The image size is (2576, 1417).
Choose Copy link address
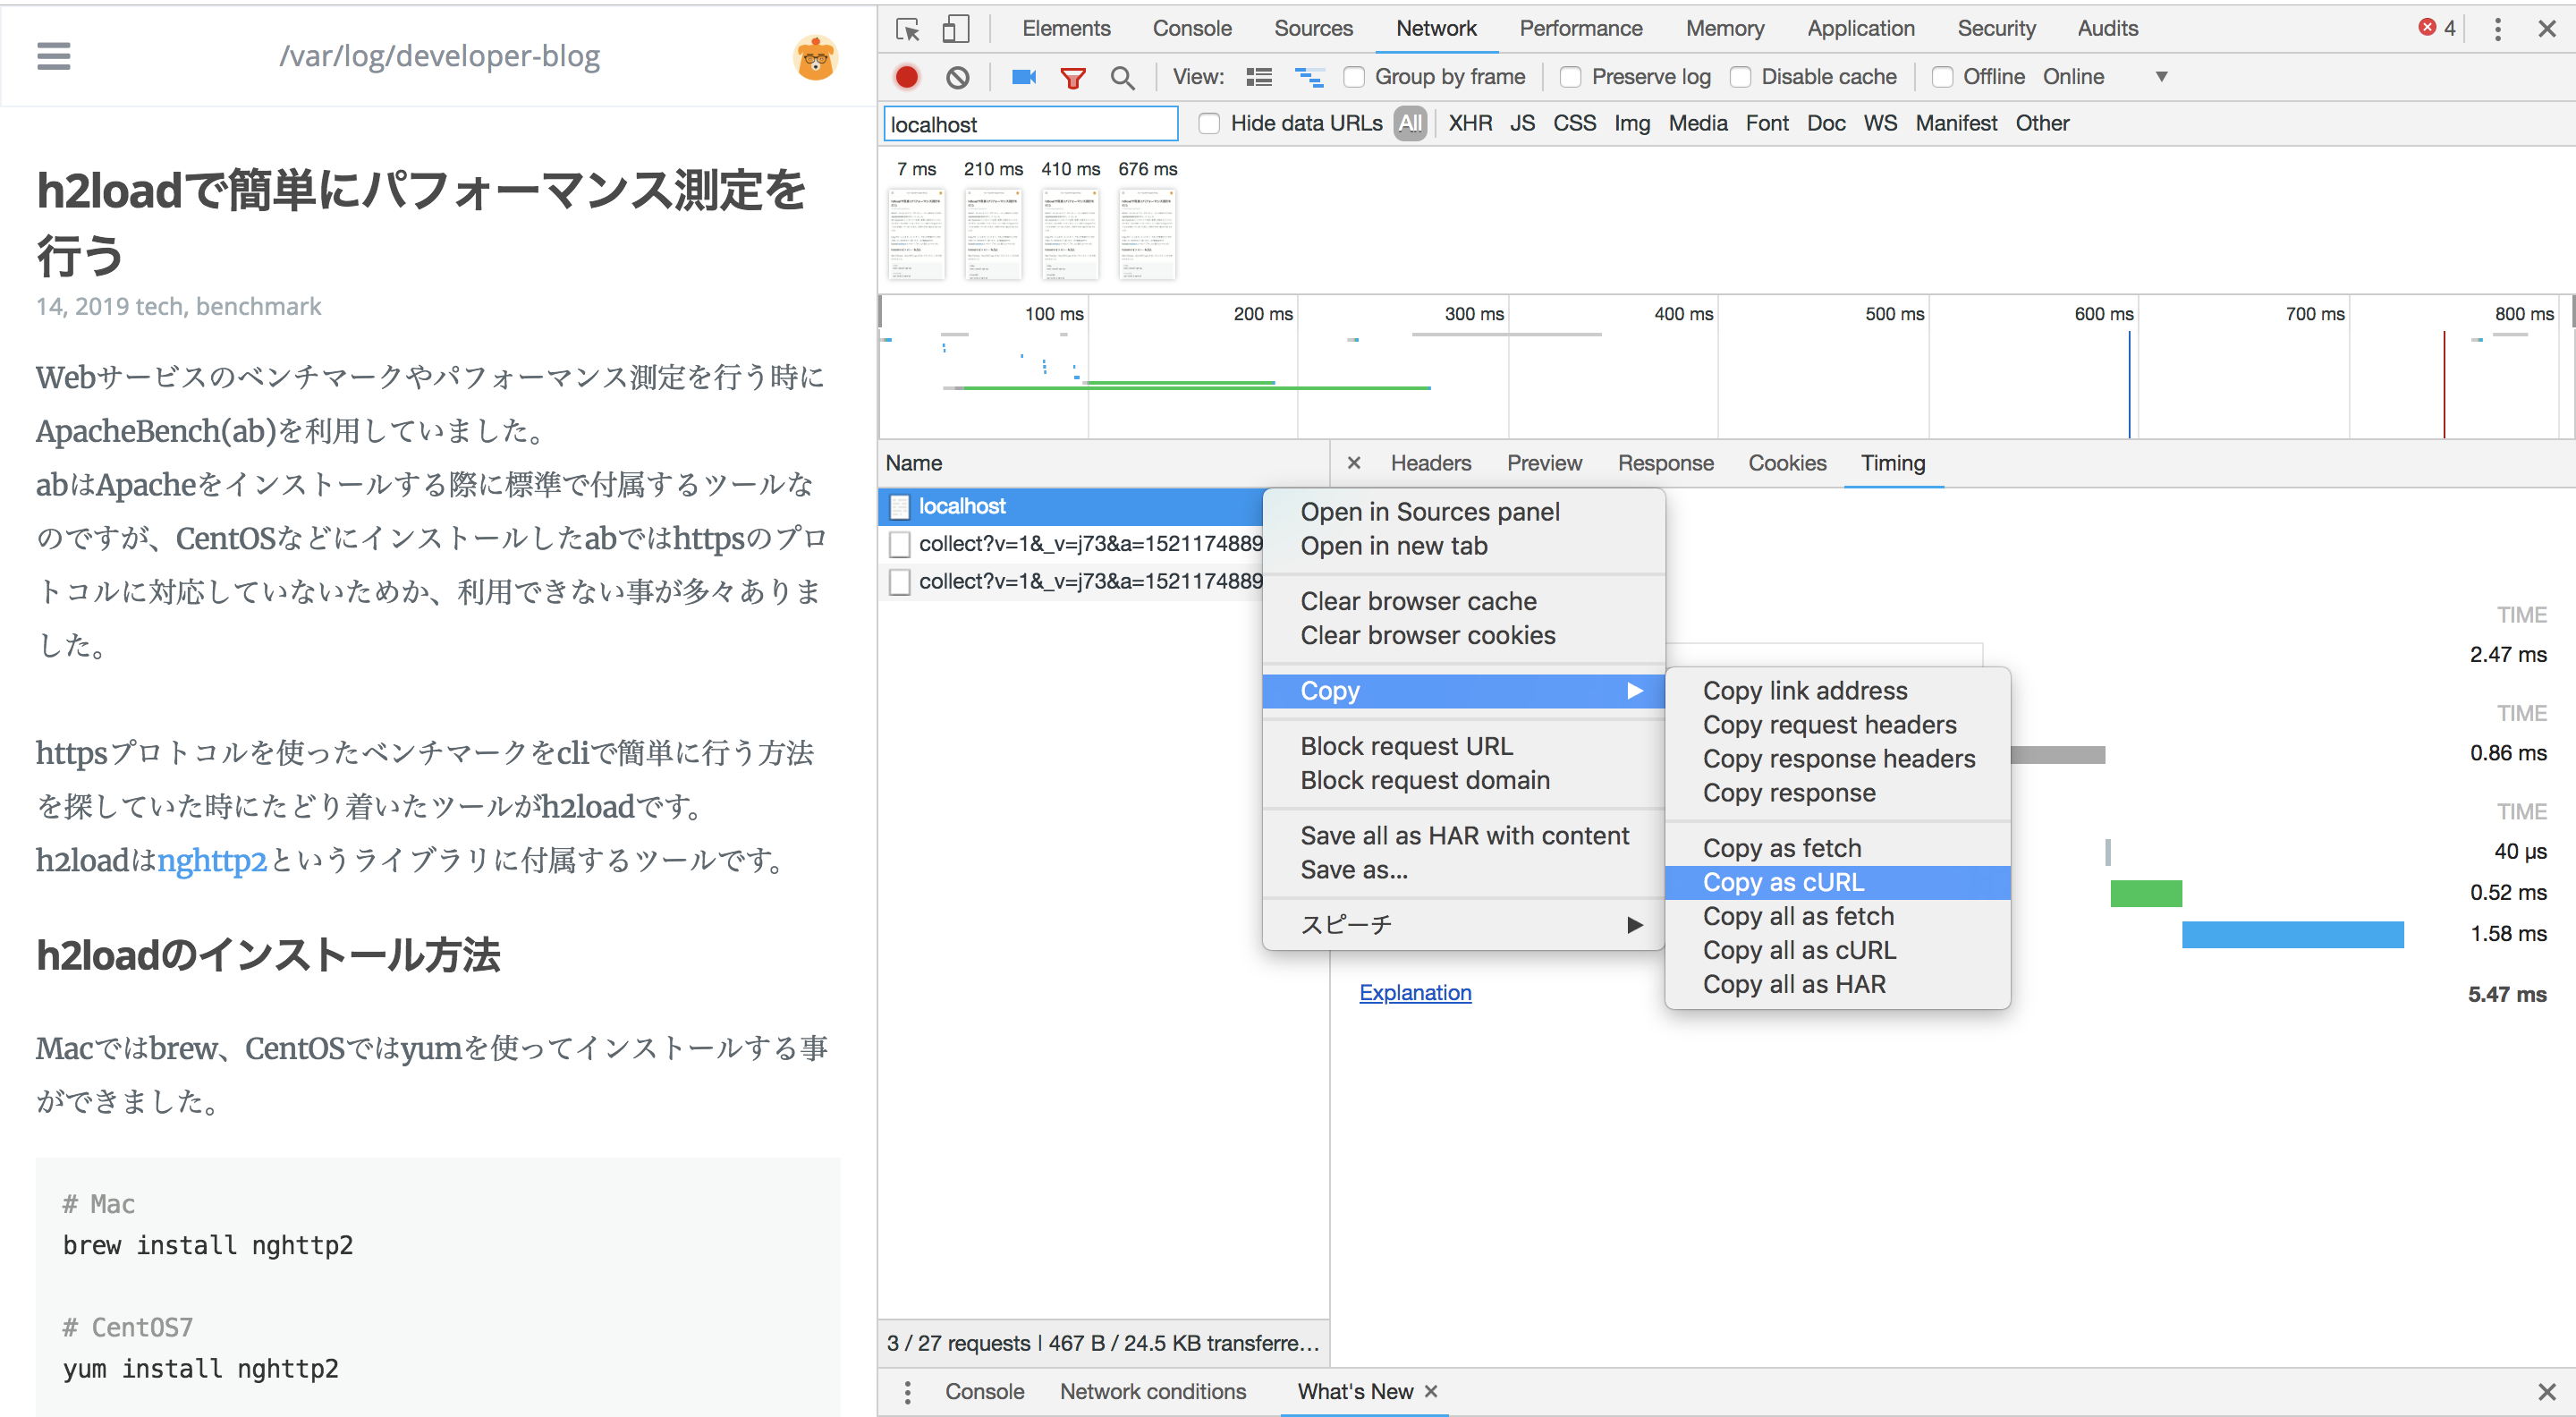click(x=1837, y=691)
